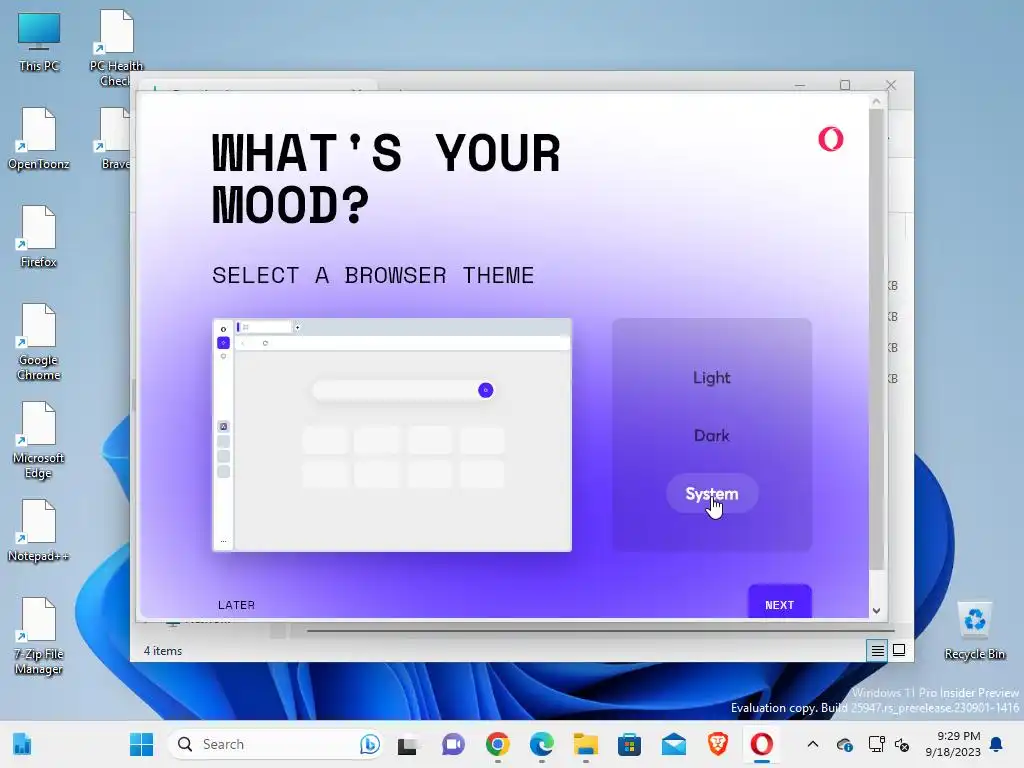Open the clock and date flyout
The height and width of the screenshot is (768, 1024).
pos(953,744)
